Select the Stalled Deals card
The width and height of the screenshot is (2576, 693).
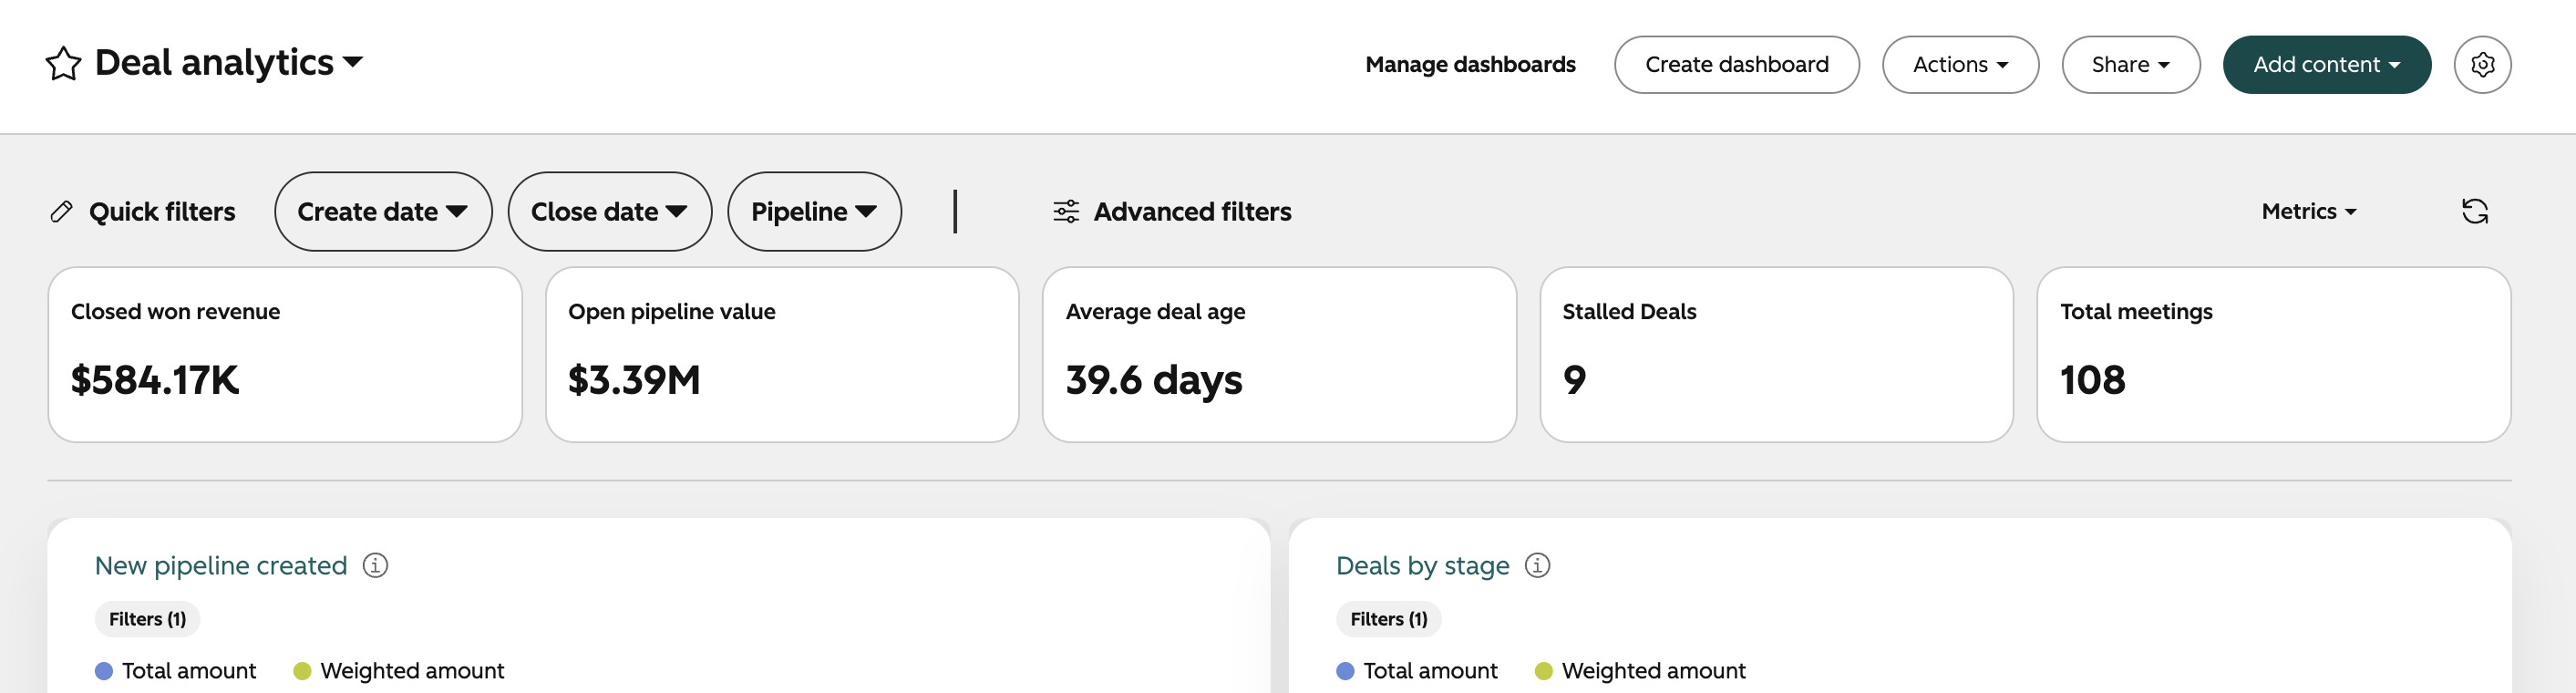pos(1776,354)
